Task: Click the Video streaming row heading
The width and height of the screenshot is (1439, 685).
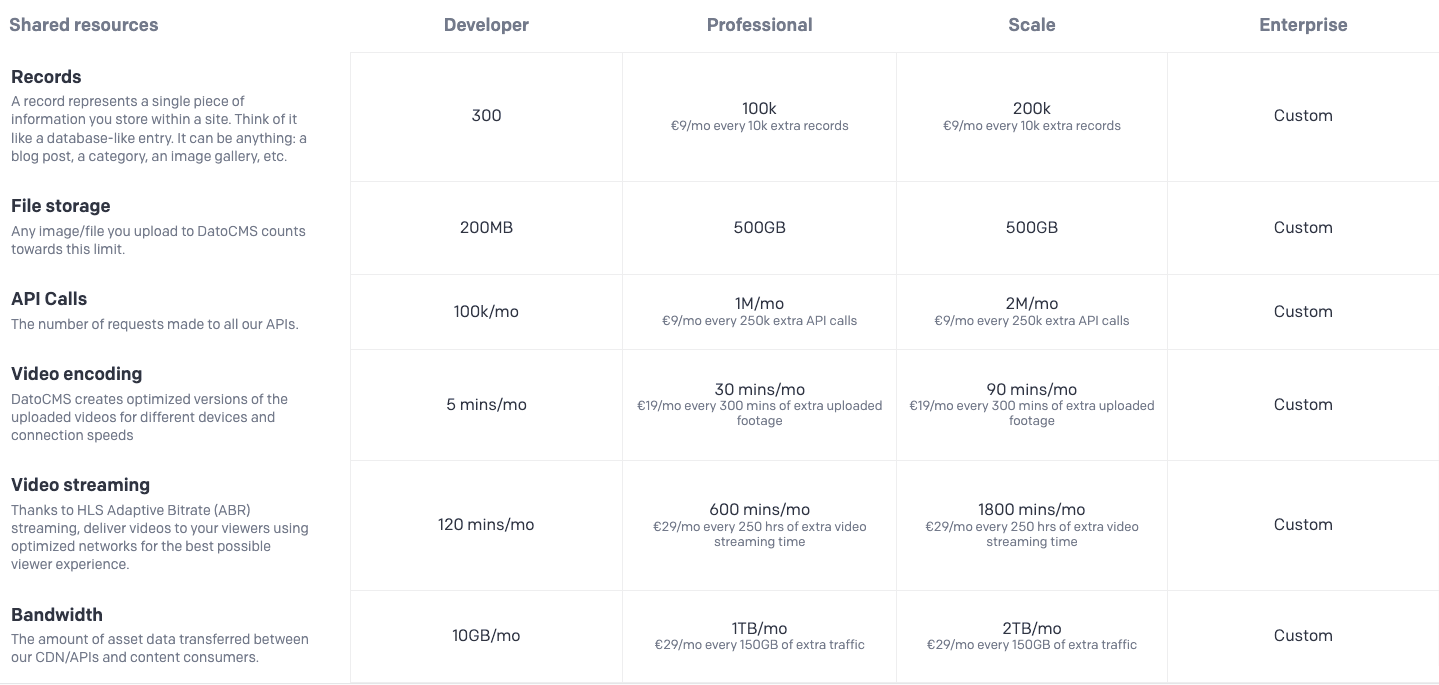Action: 81,485
